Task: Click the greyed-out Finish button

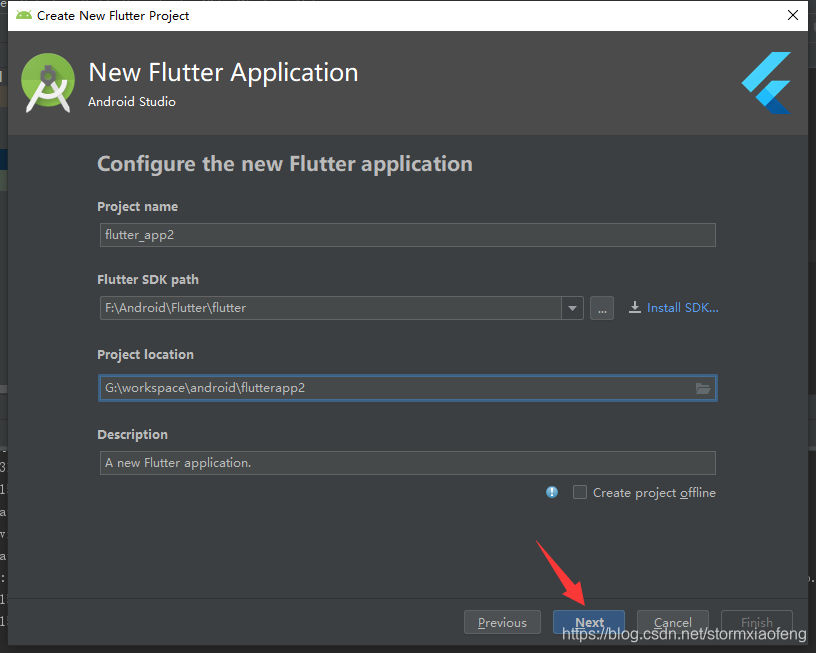Action: pyautogui.click(x=757, y=622)
